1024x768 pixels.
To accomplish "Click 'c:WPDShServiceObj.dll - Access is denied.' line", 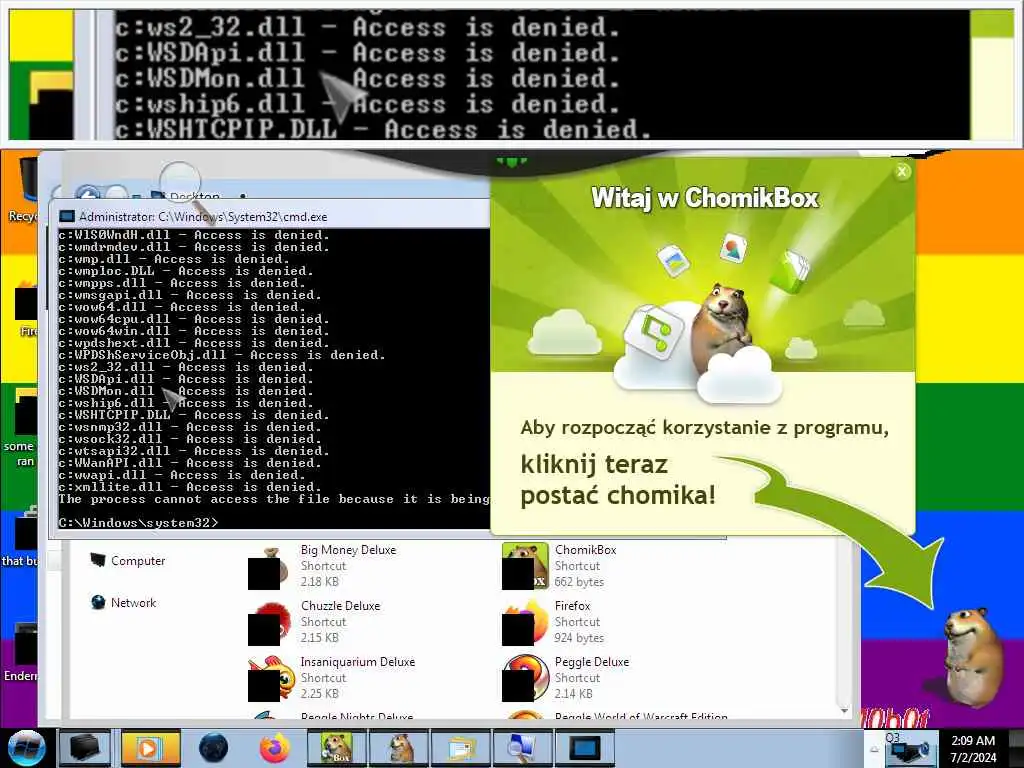I will coord(221,355).
